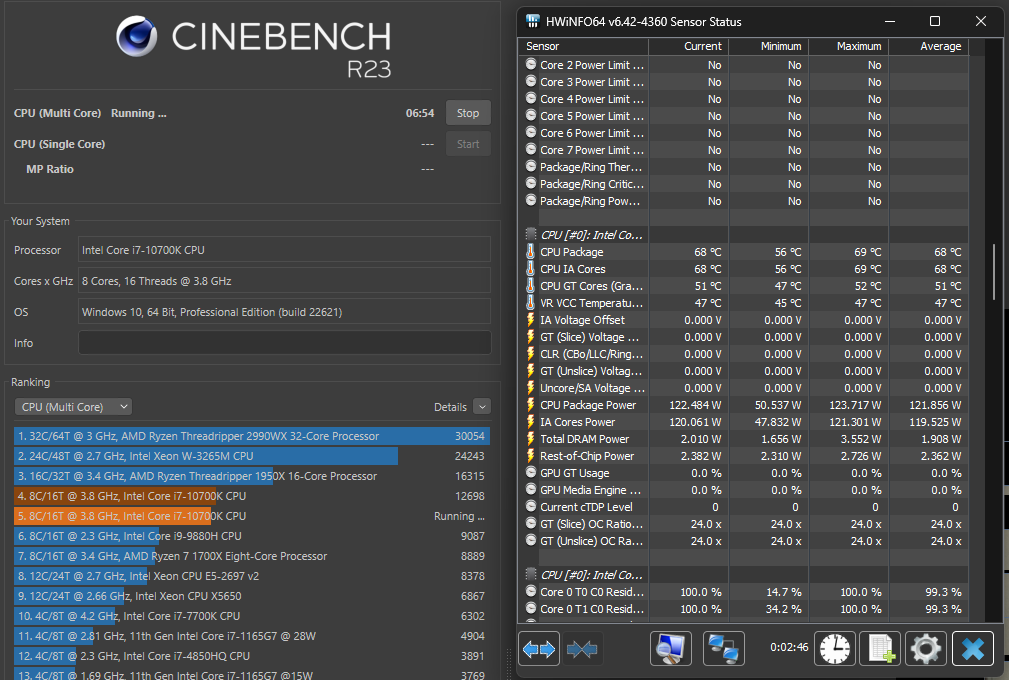The image size is (1009, 680).
Task: Click IA Cores Power lightning icon
Action: pyautogui.click(x=530, y=421)
